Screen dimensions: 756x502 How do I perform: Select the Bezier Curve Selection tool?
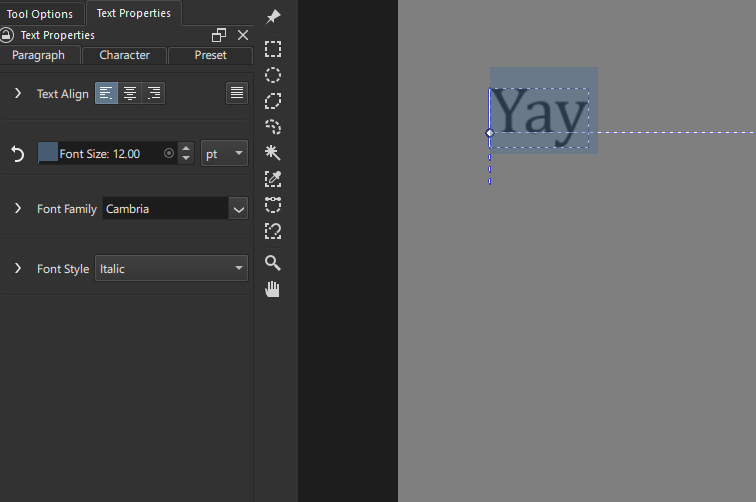[273, 205]
